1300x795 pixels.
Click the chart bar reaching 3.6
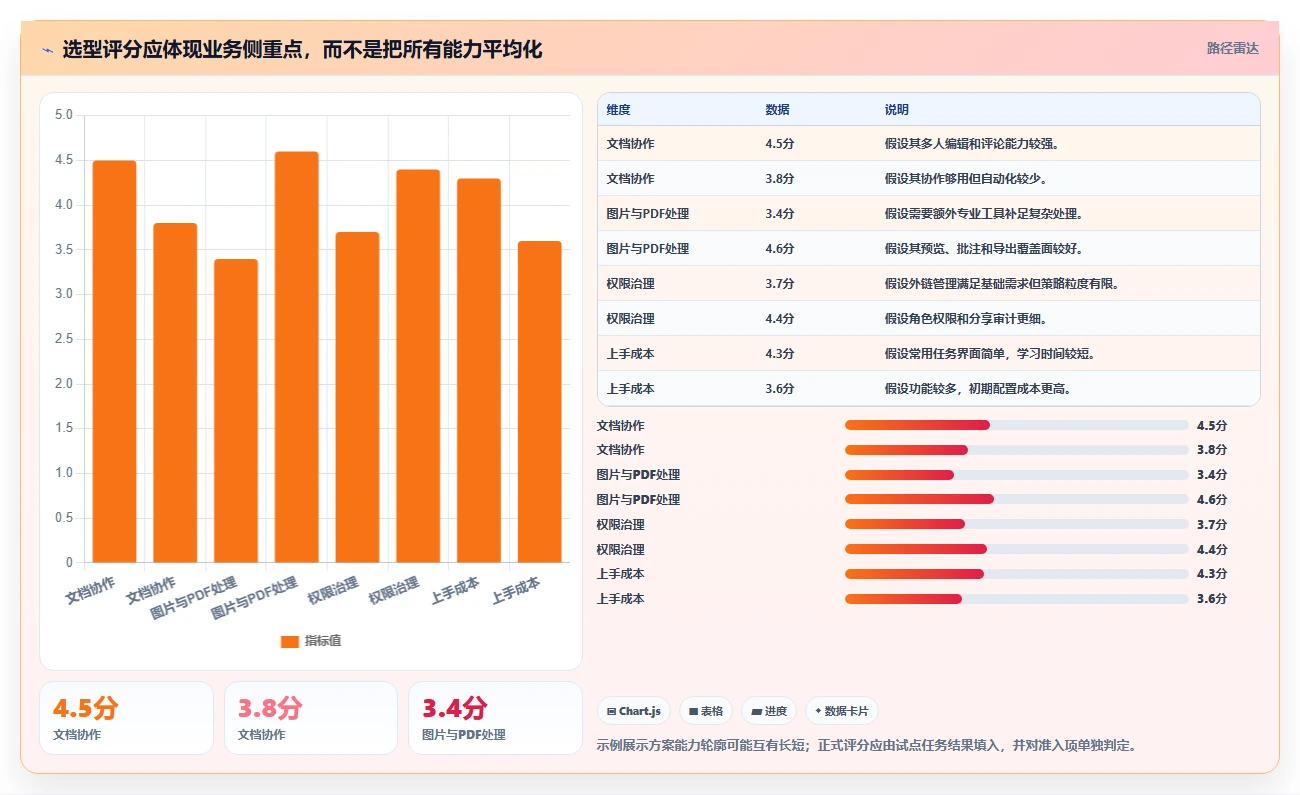540,402
